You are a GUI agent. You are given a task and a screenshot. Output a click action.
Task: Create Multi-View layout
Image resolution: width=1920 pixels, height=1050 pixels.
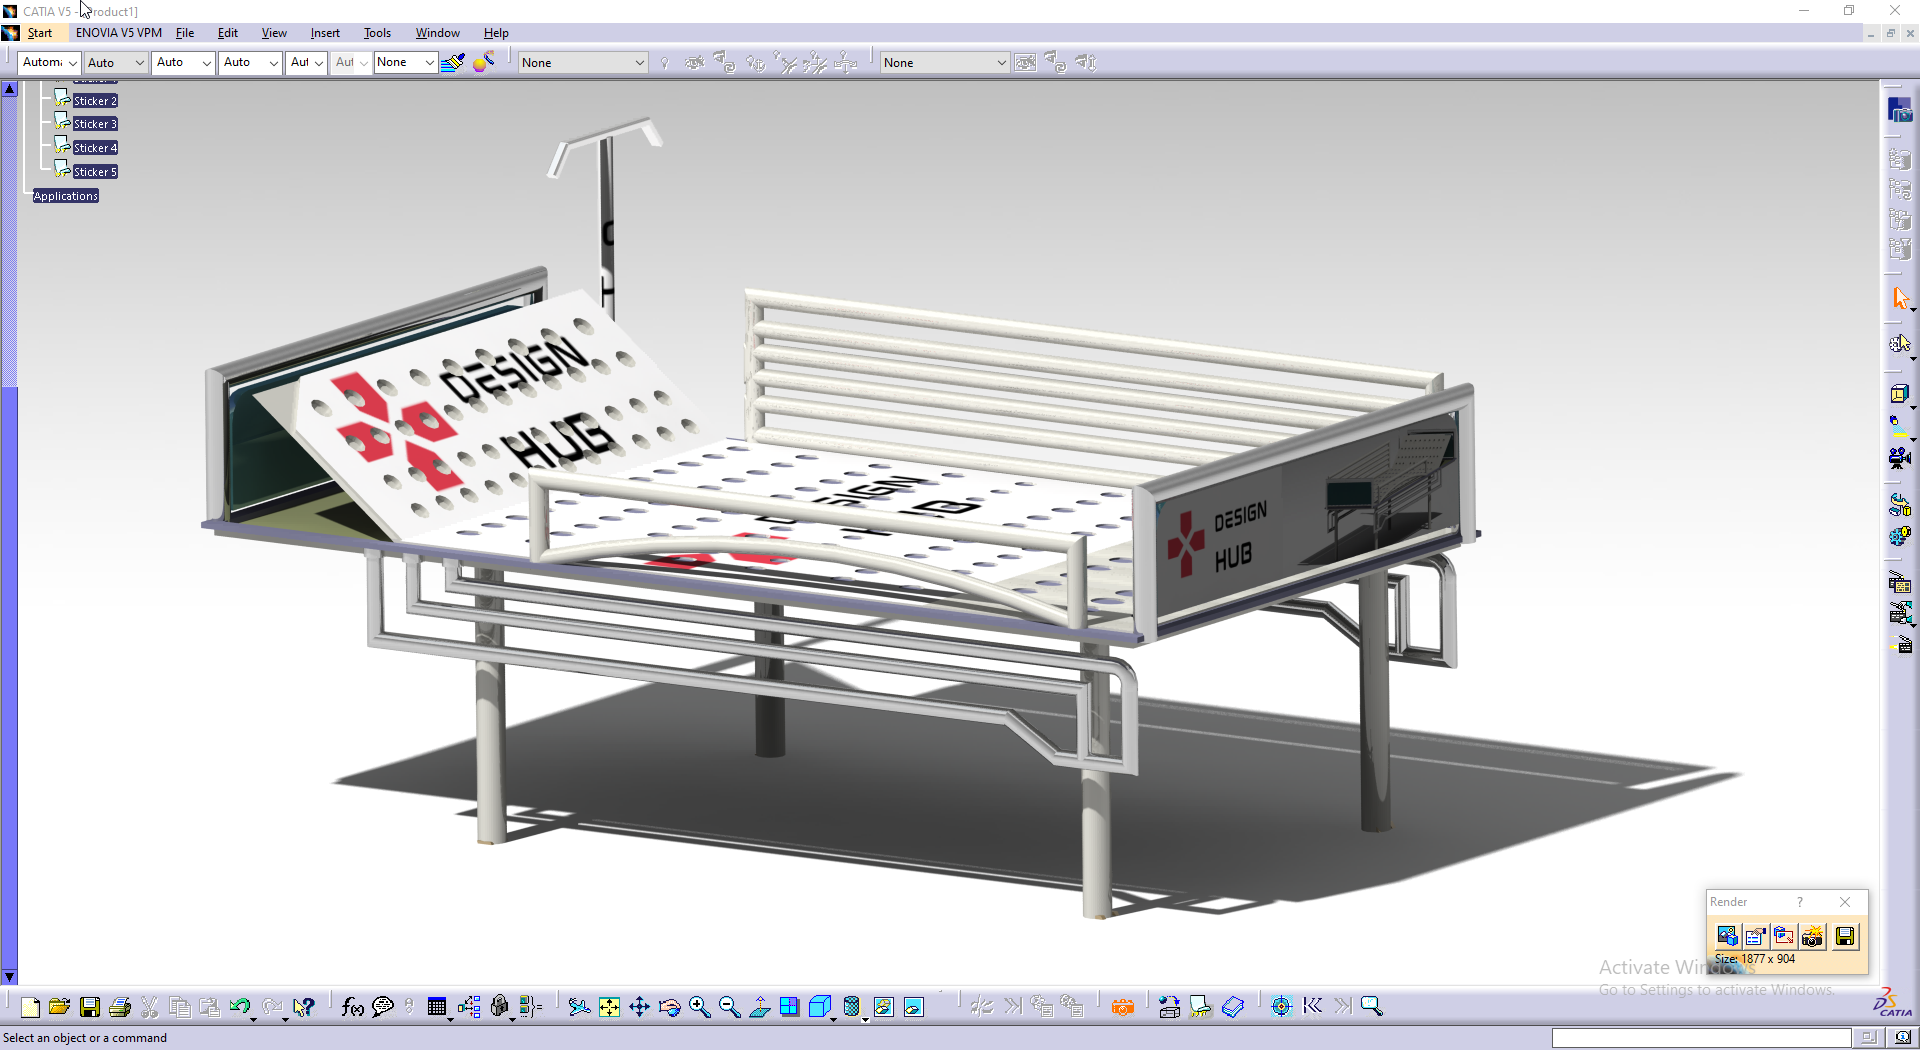(789, 1007)
